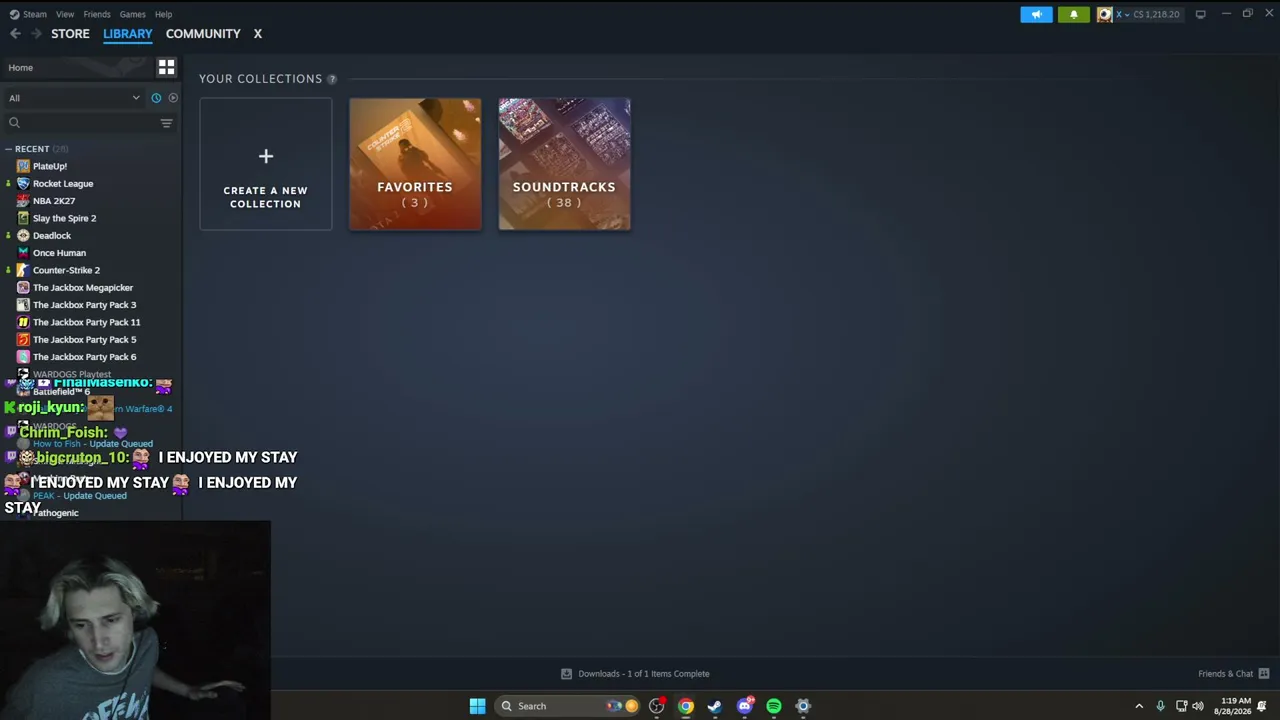Open the Windows Start menu

(477, 706)
